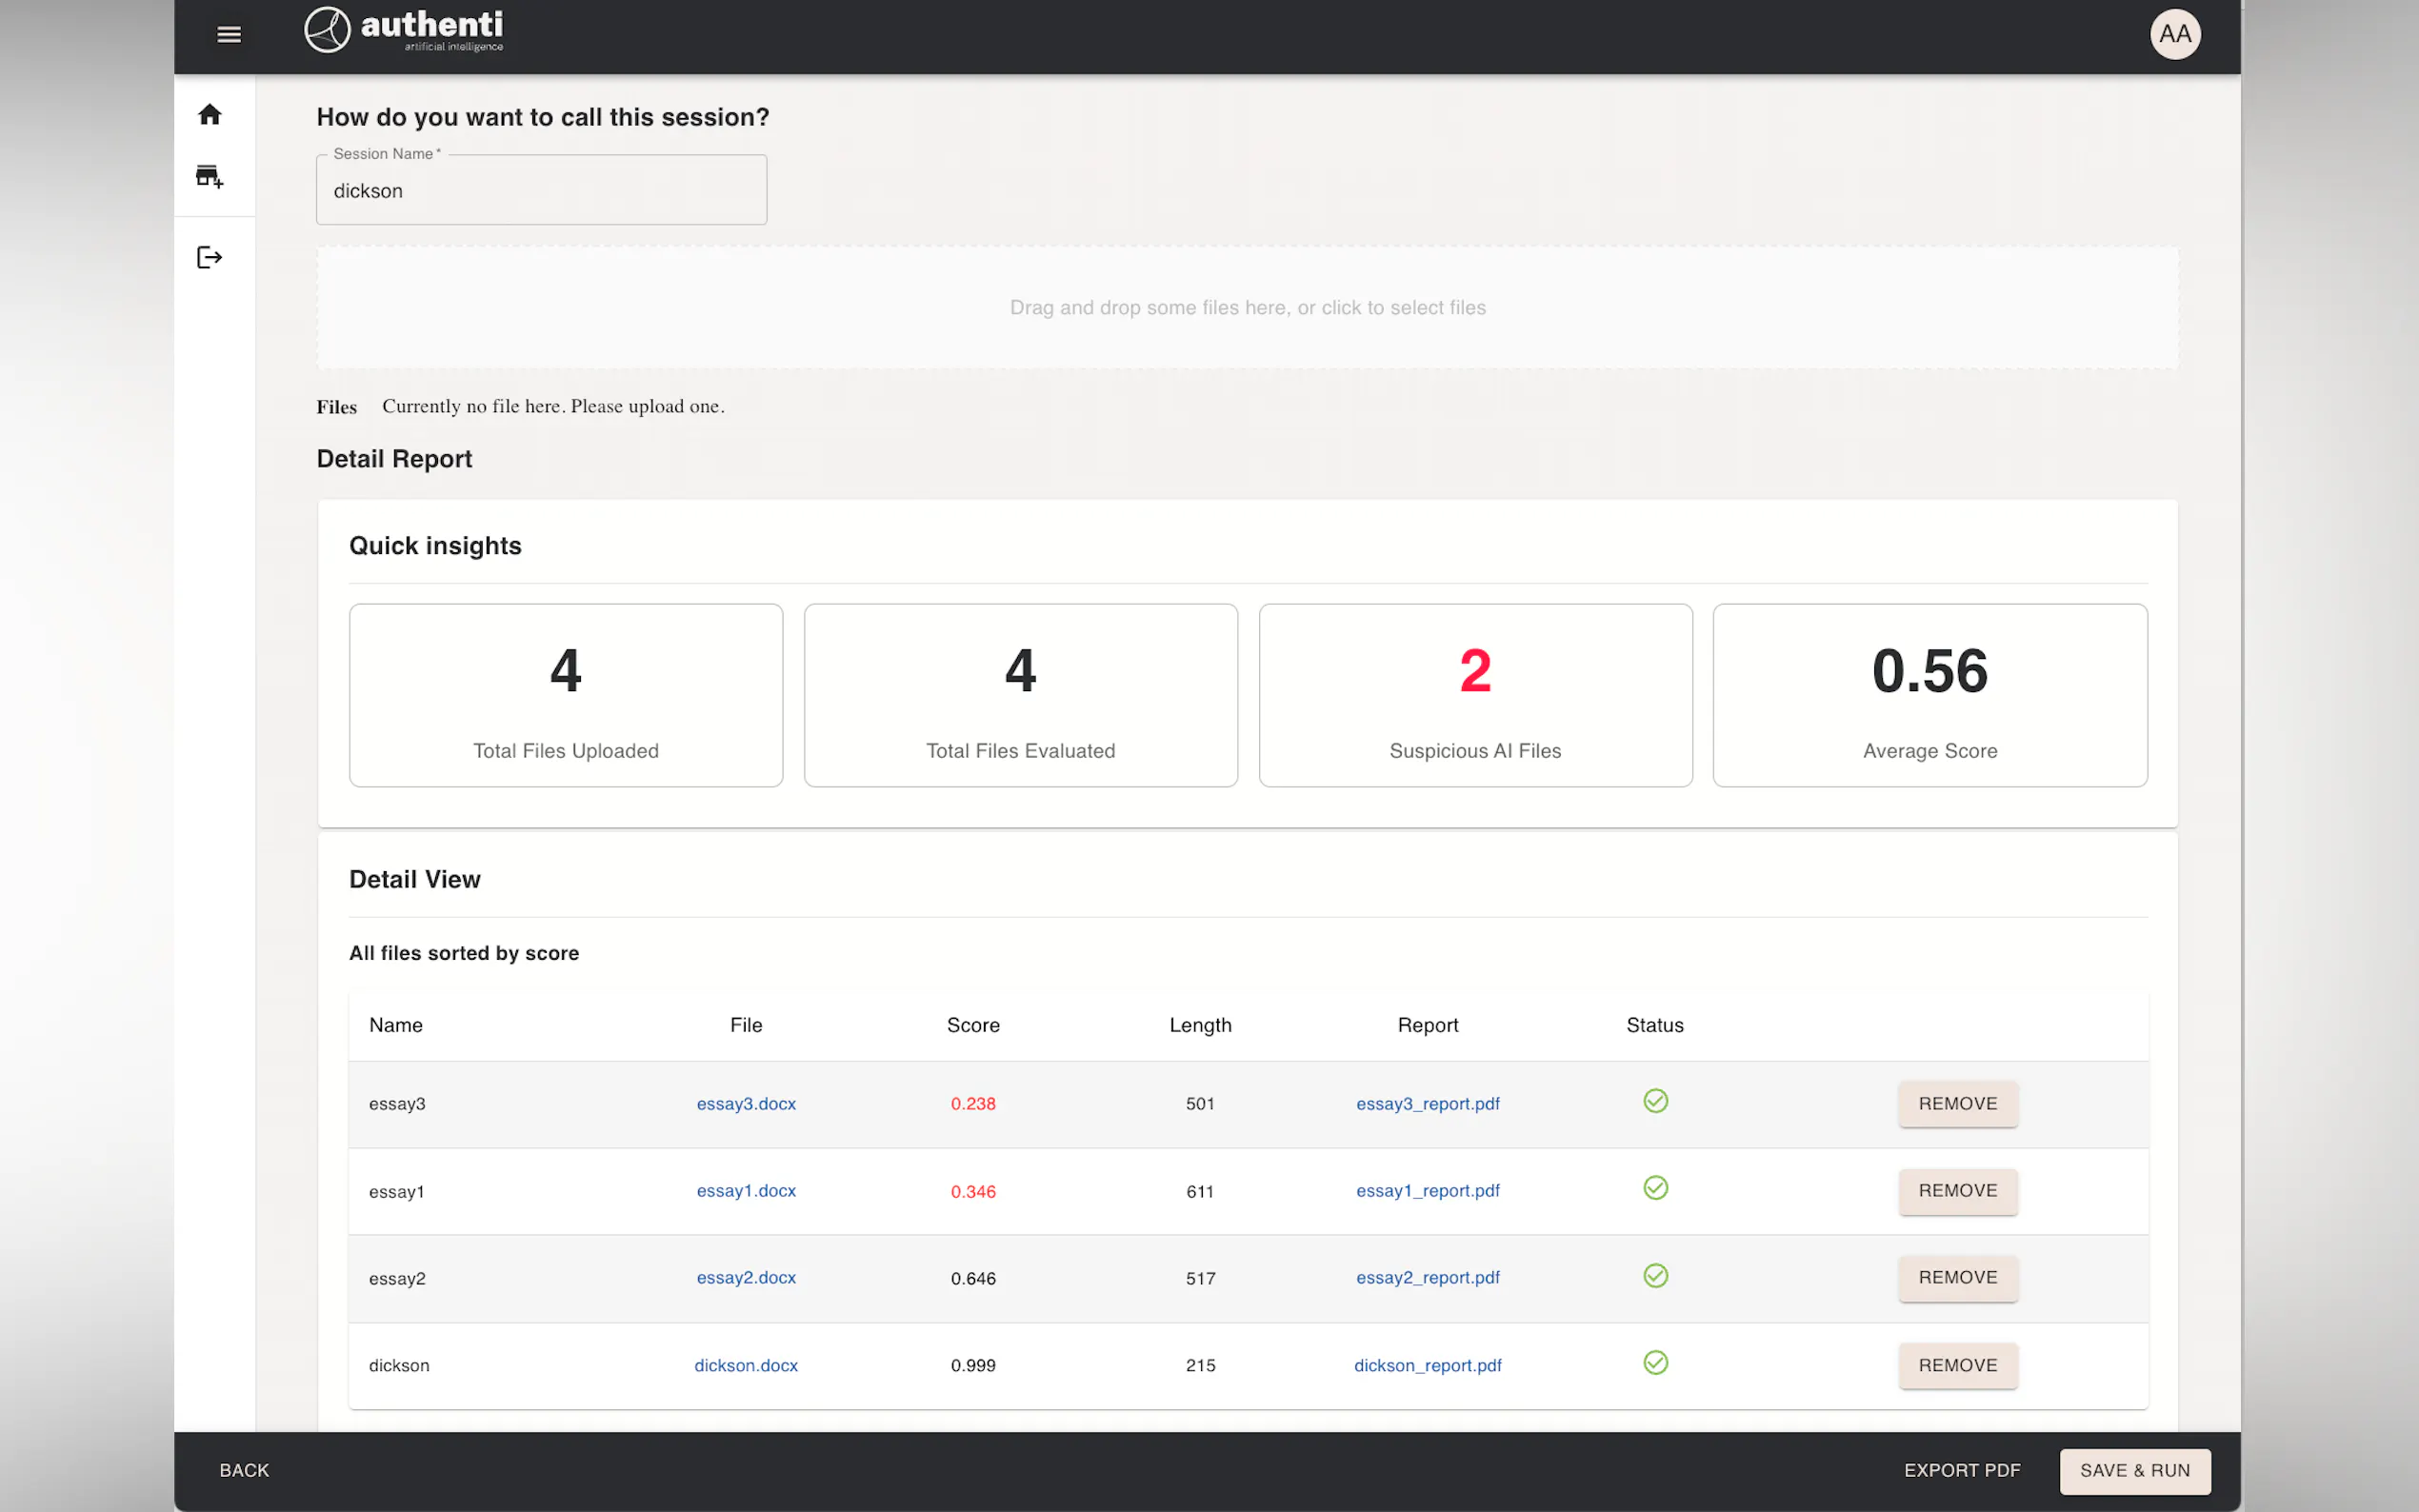
Task: Focus the Session Name input field
Action: [x=541, y=190]
